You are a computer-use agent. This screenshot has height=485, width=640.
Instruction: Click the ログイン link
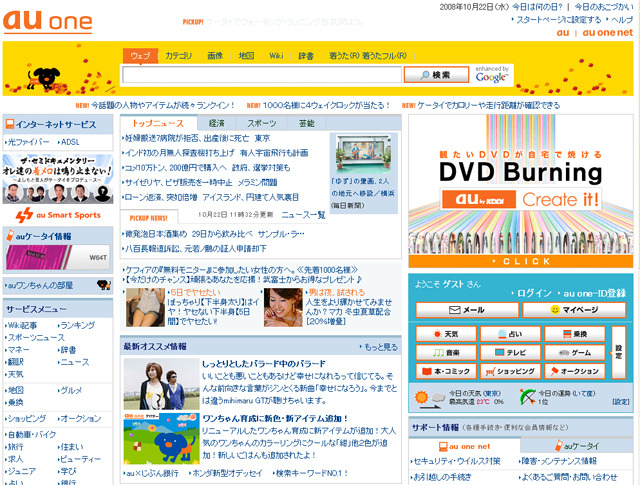[534, 293]
